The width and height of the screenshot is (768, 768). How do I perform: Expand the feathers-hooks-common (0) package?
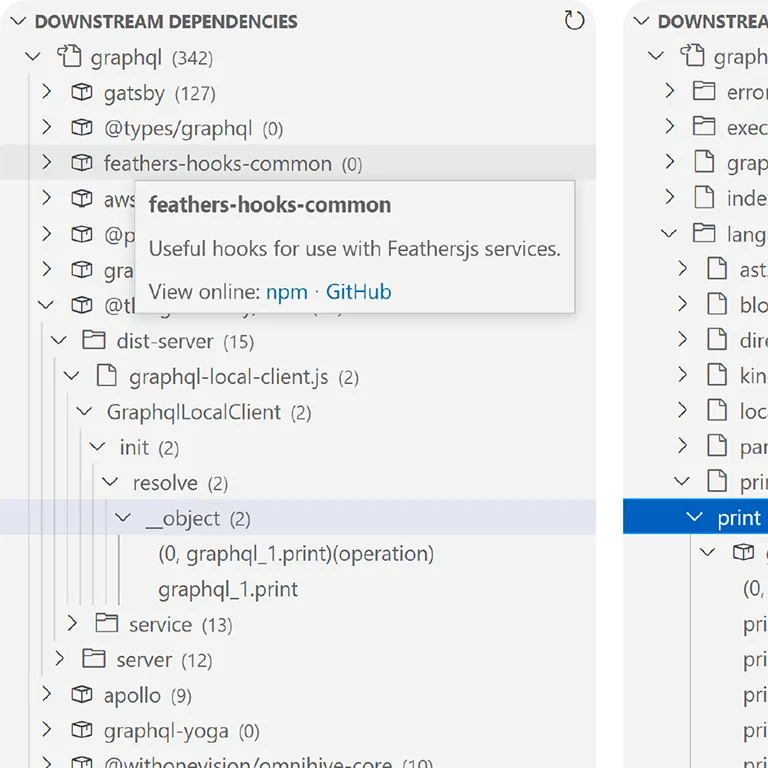click(x=47, y=163)
